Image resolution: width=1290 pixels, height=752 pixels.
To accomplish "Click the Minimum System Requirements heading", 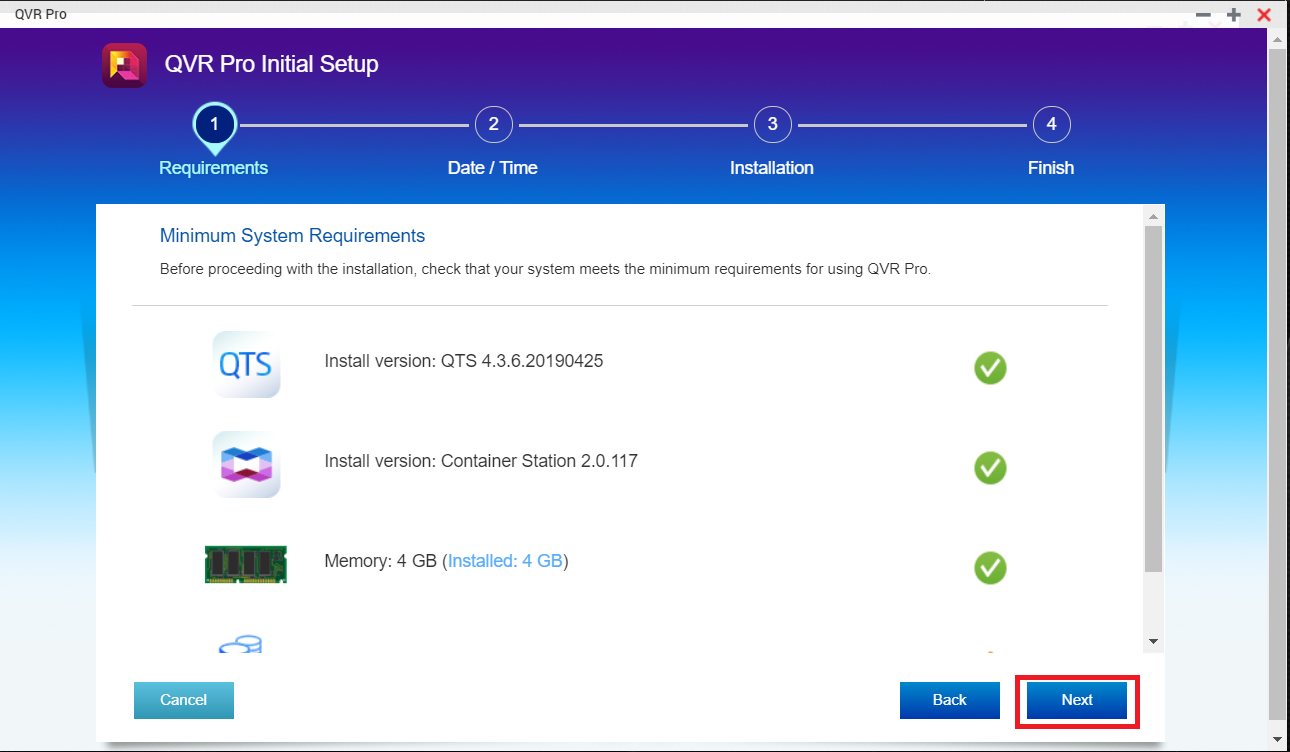I will [x=292, y=236].
